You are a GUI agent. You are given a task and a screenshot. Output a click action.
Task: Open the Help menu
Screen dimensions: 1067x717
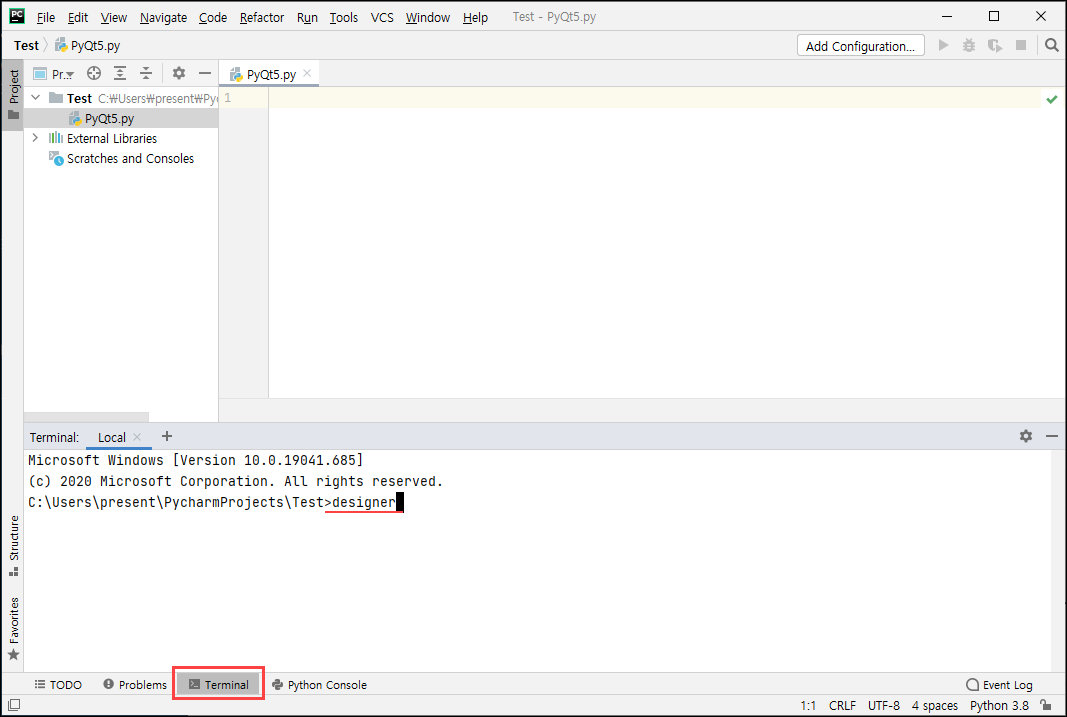tap(475, 17)
